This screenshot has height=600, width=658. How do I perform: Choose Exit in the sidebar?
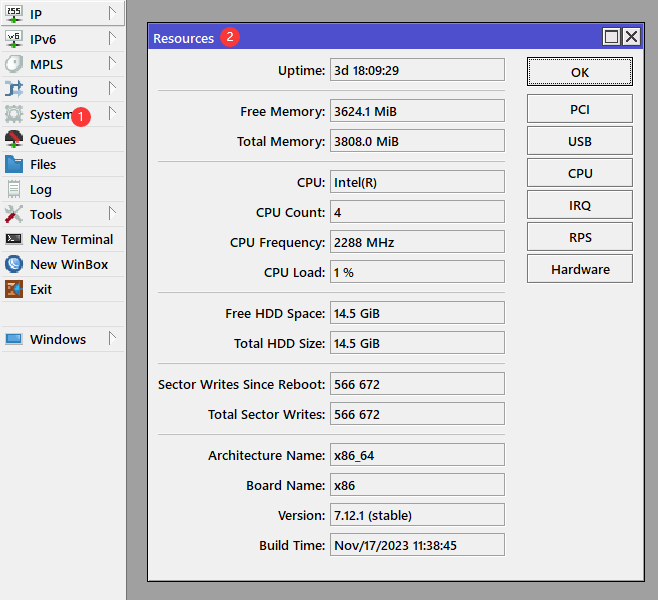coord(63,289)
